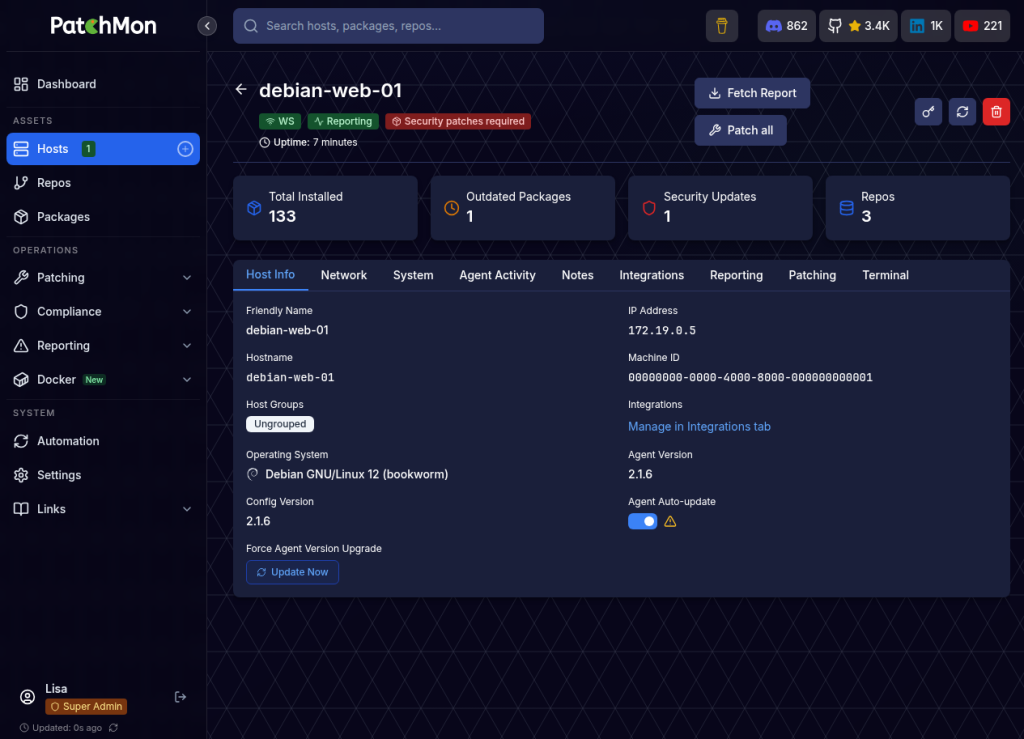Click the Super Admin role badge
Image resolution: width=1024 pixels, height=739 pixels.
tap(86, 706)
